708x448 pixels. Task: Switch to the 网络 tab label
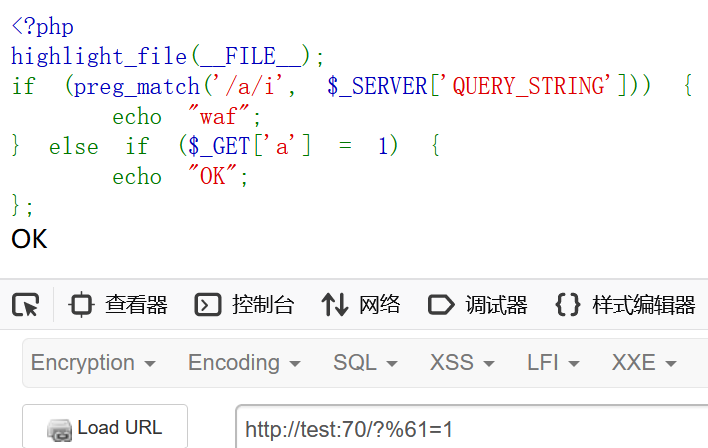(380, 305)
